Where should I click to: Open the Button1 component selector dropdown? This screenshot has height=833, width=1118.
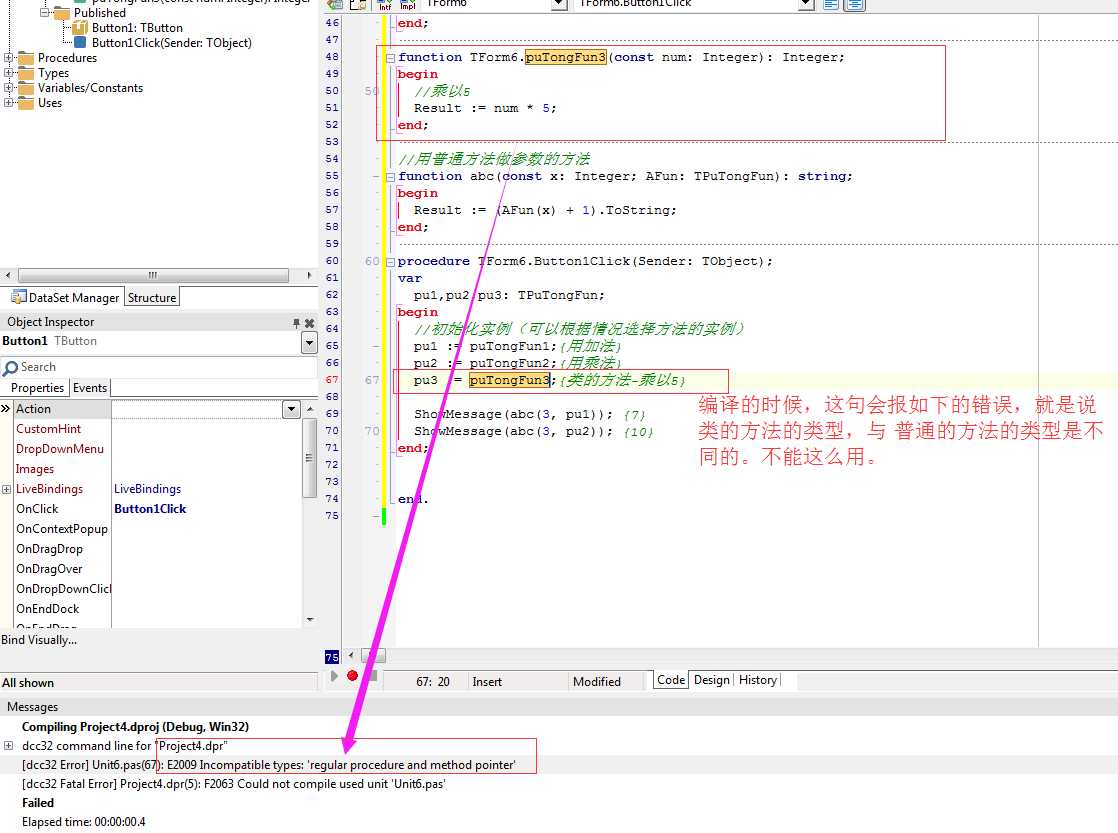[309, 343]
